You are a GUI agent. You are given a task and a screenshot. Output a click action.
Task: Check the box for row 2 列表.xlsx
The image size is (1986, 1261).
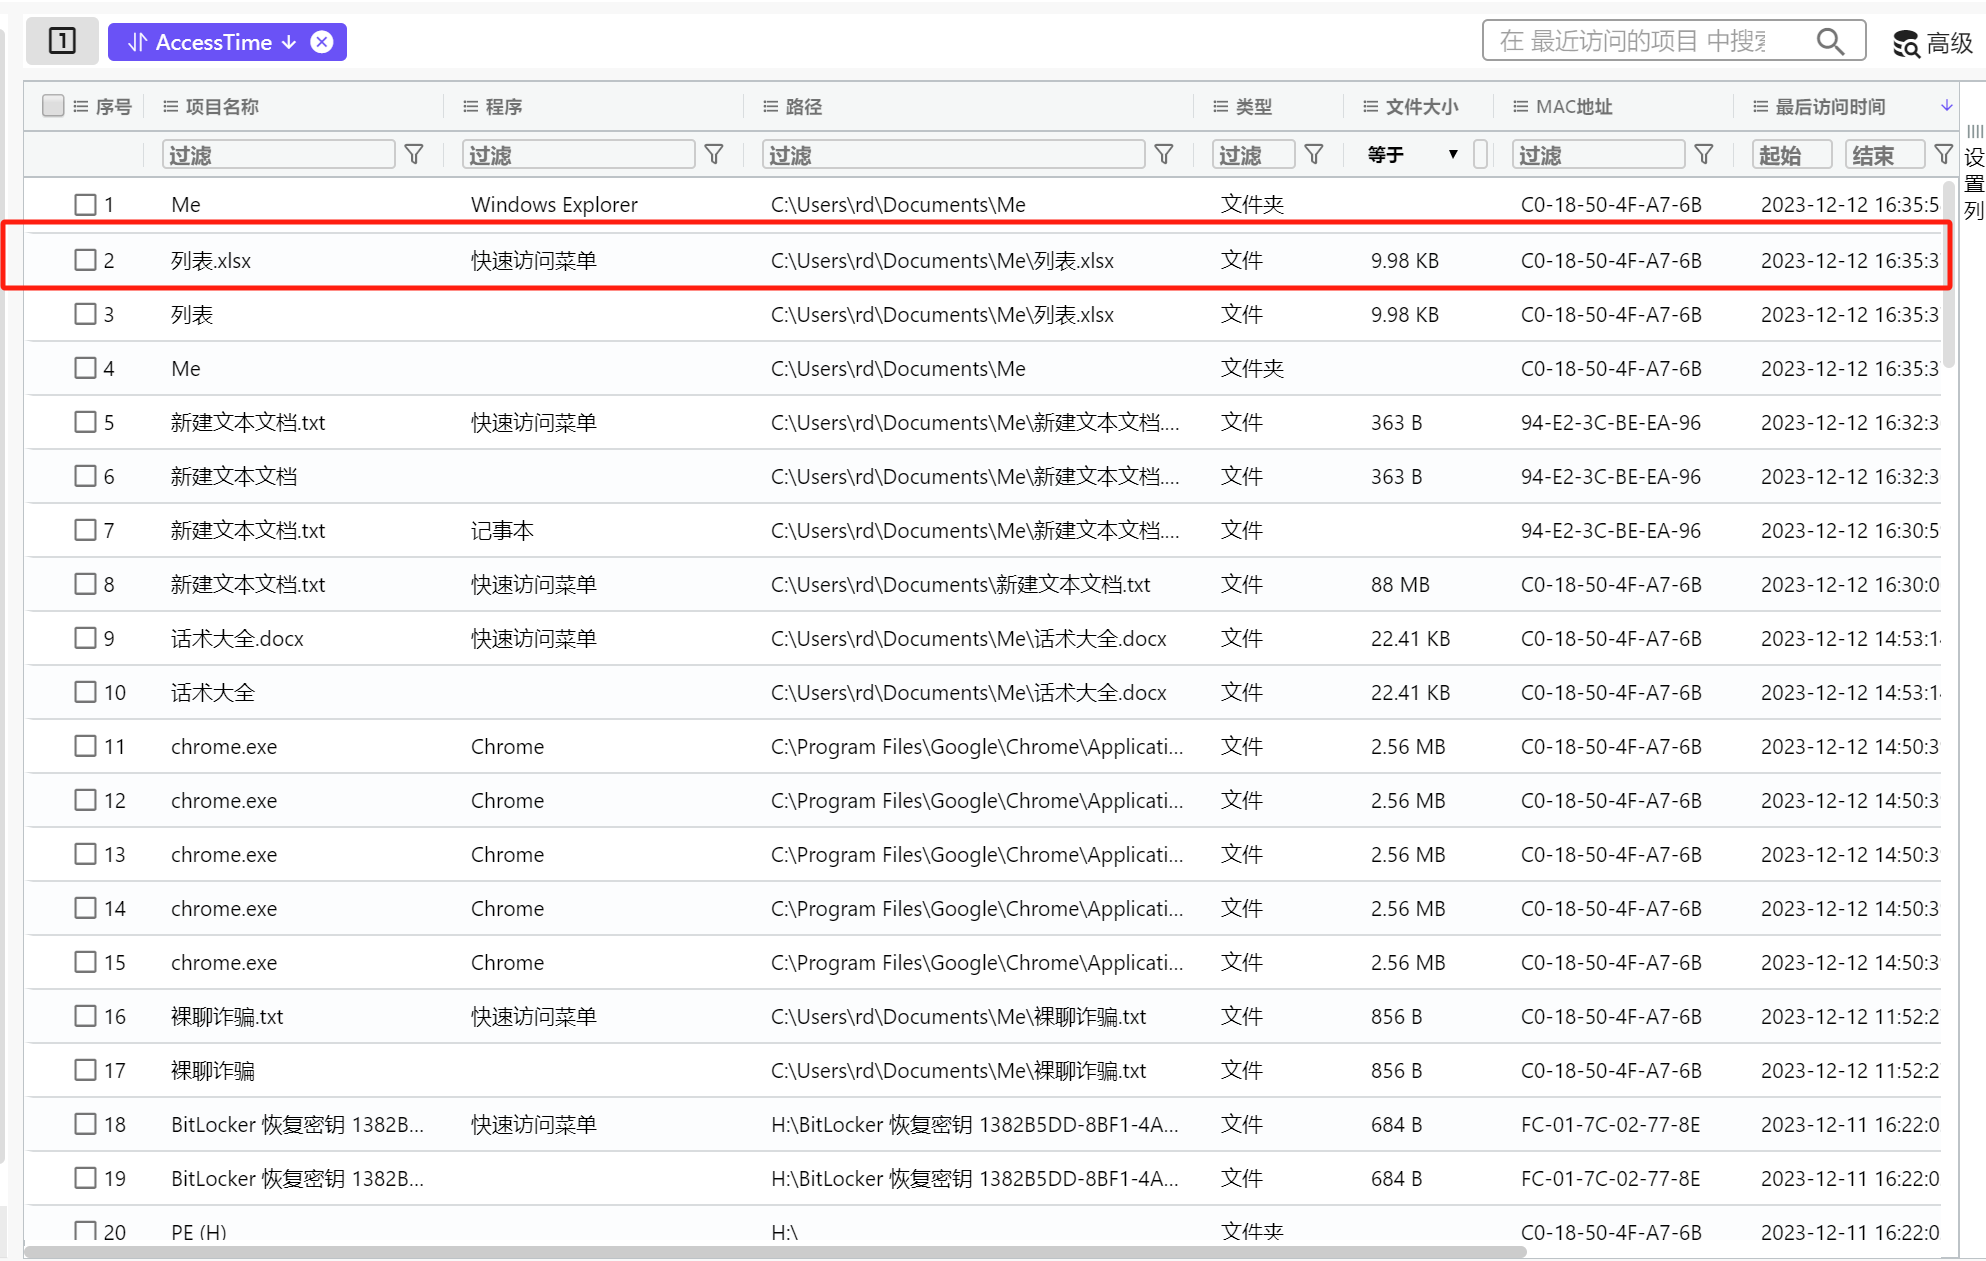(86, 260)
